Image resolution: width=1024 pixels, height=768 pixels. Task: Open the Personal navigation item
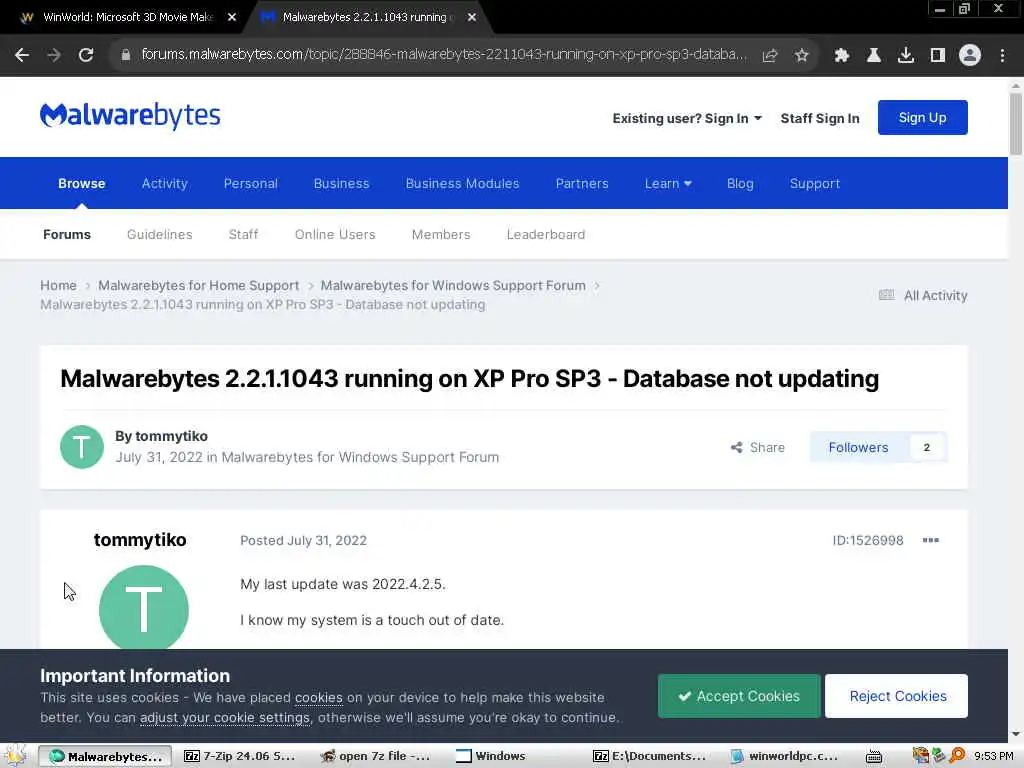[251, 184]
